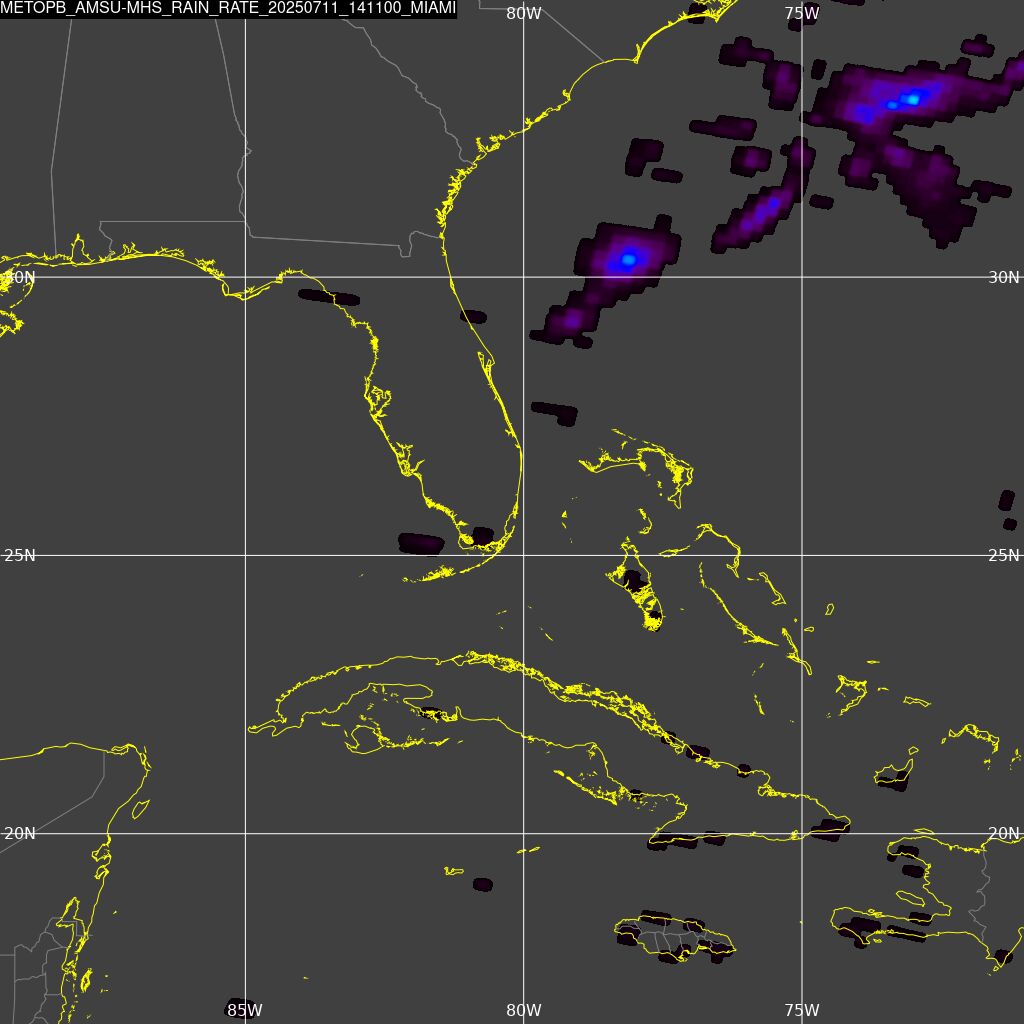Click the 75W label at top edge
Viewport: 1024px width, 1024px height.
click(802, 13)
